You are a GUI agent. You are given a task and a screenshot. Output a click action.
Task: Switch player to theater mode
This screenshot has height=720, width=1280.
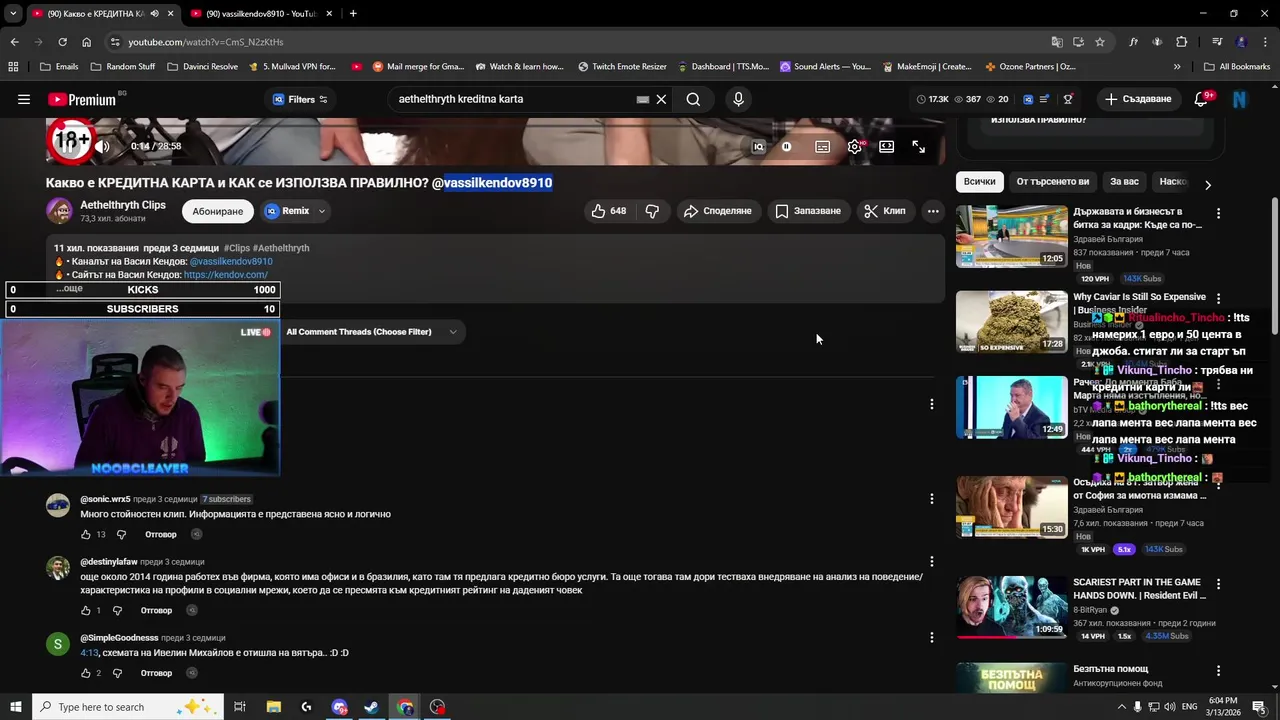pyautogui.click(x=886, y=146)
